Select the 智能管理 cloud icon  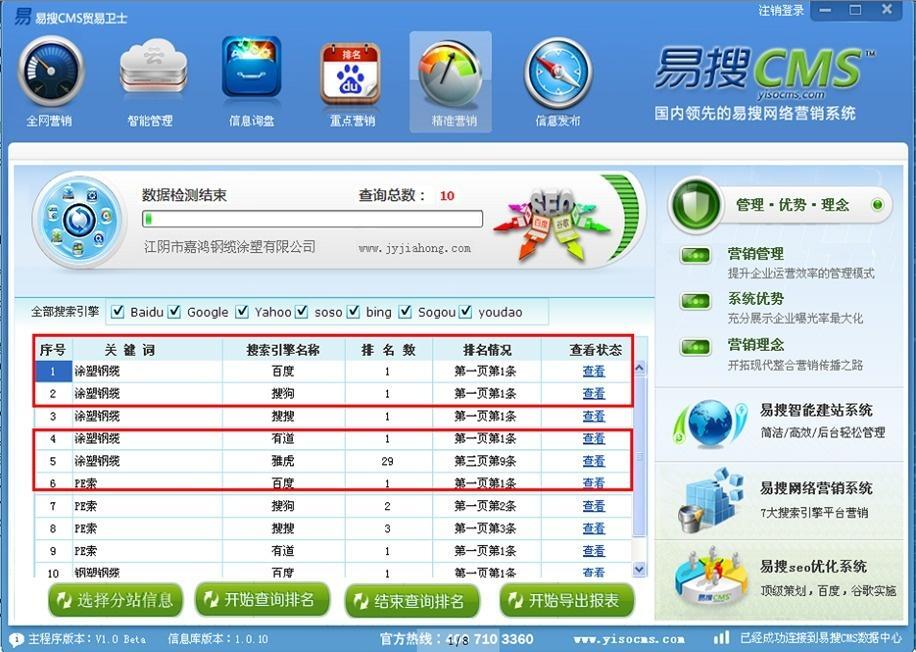[x=151, y=70]
